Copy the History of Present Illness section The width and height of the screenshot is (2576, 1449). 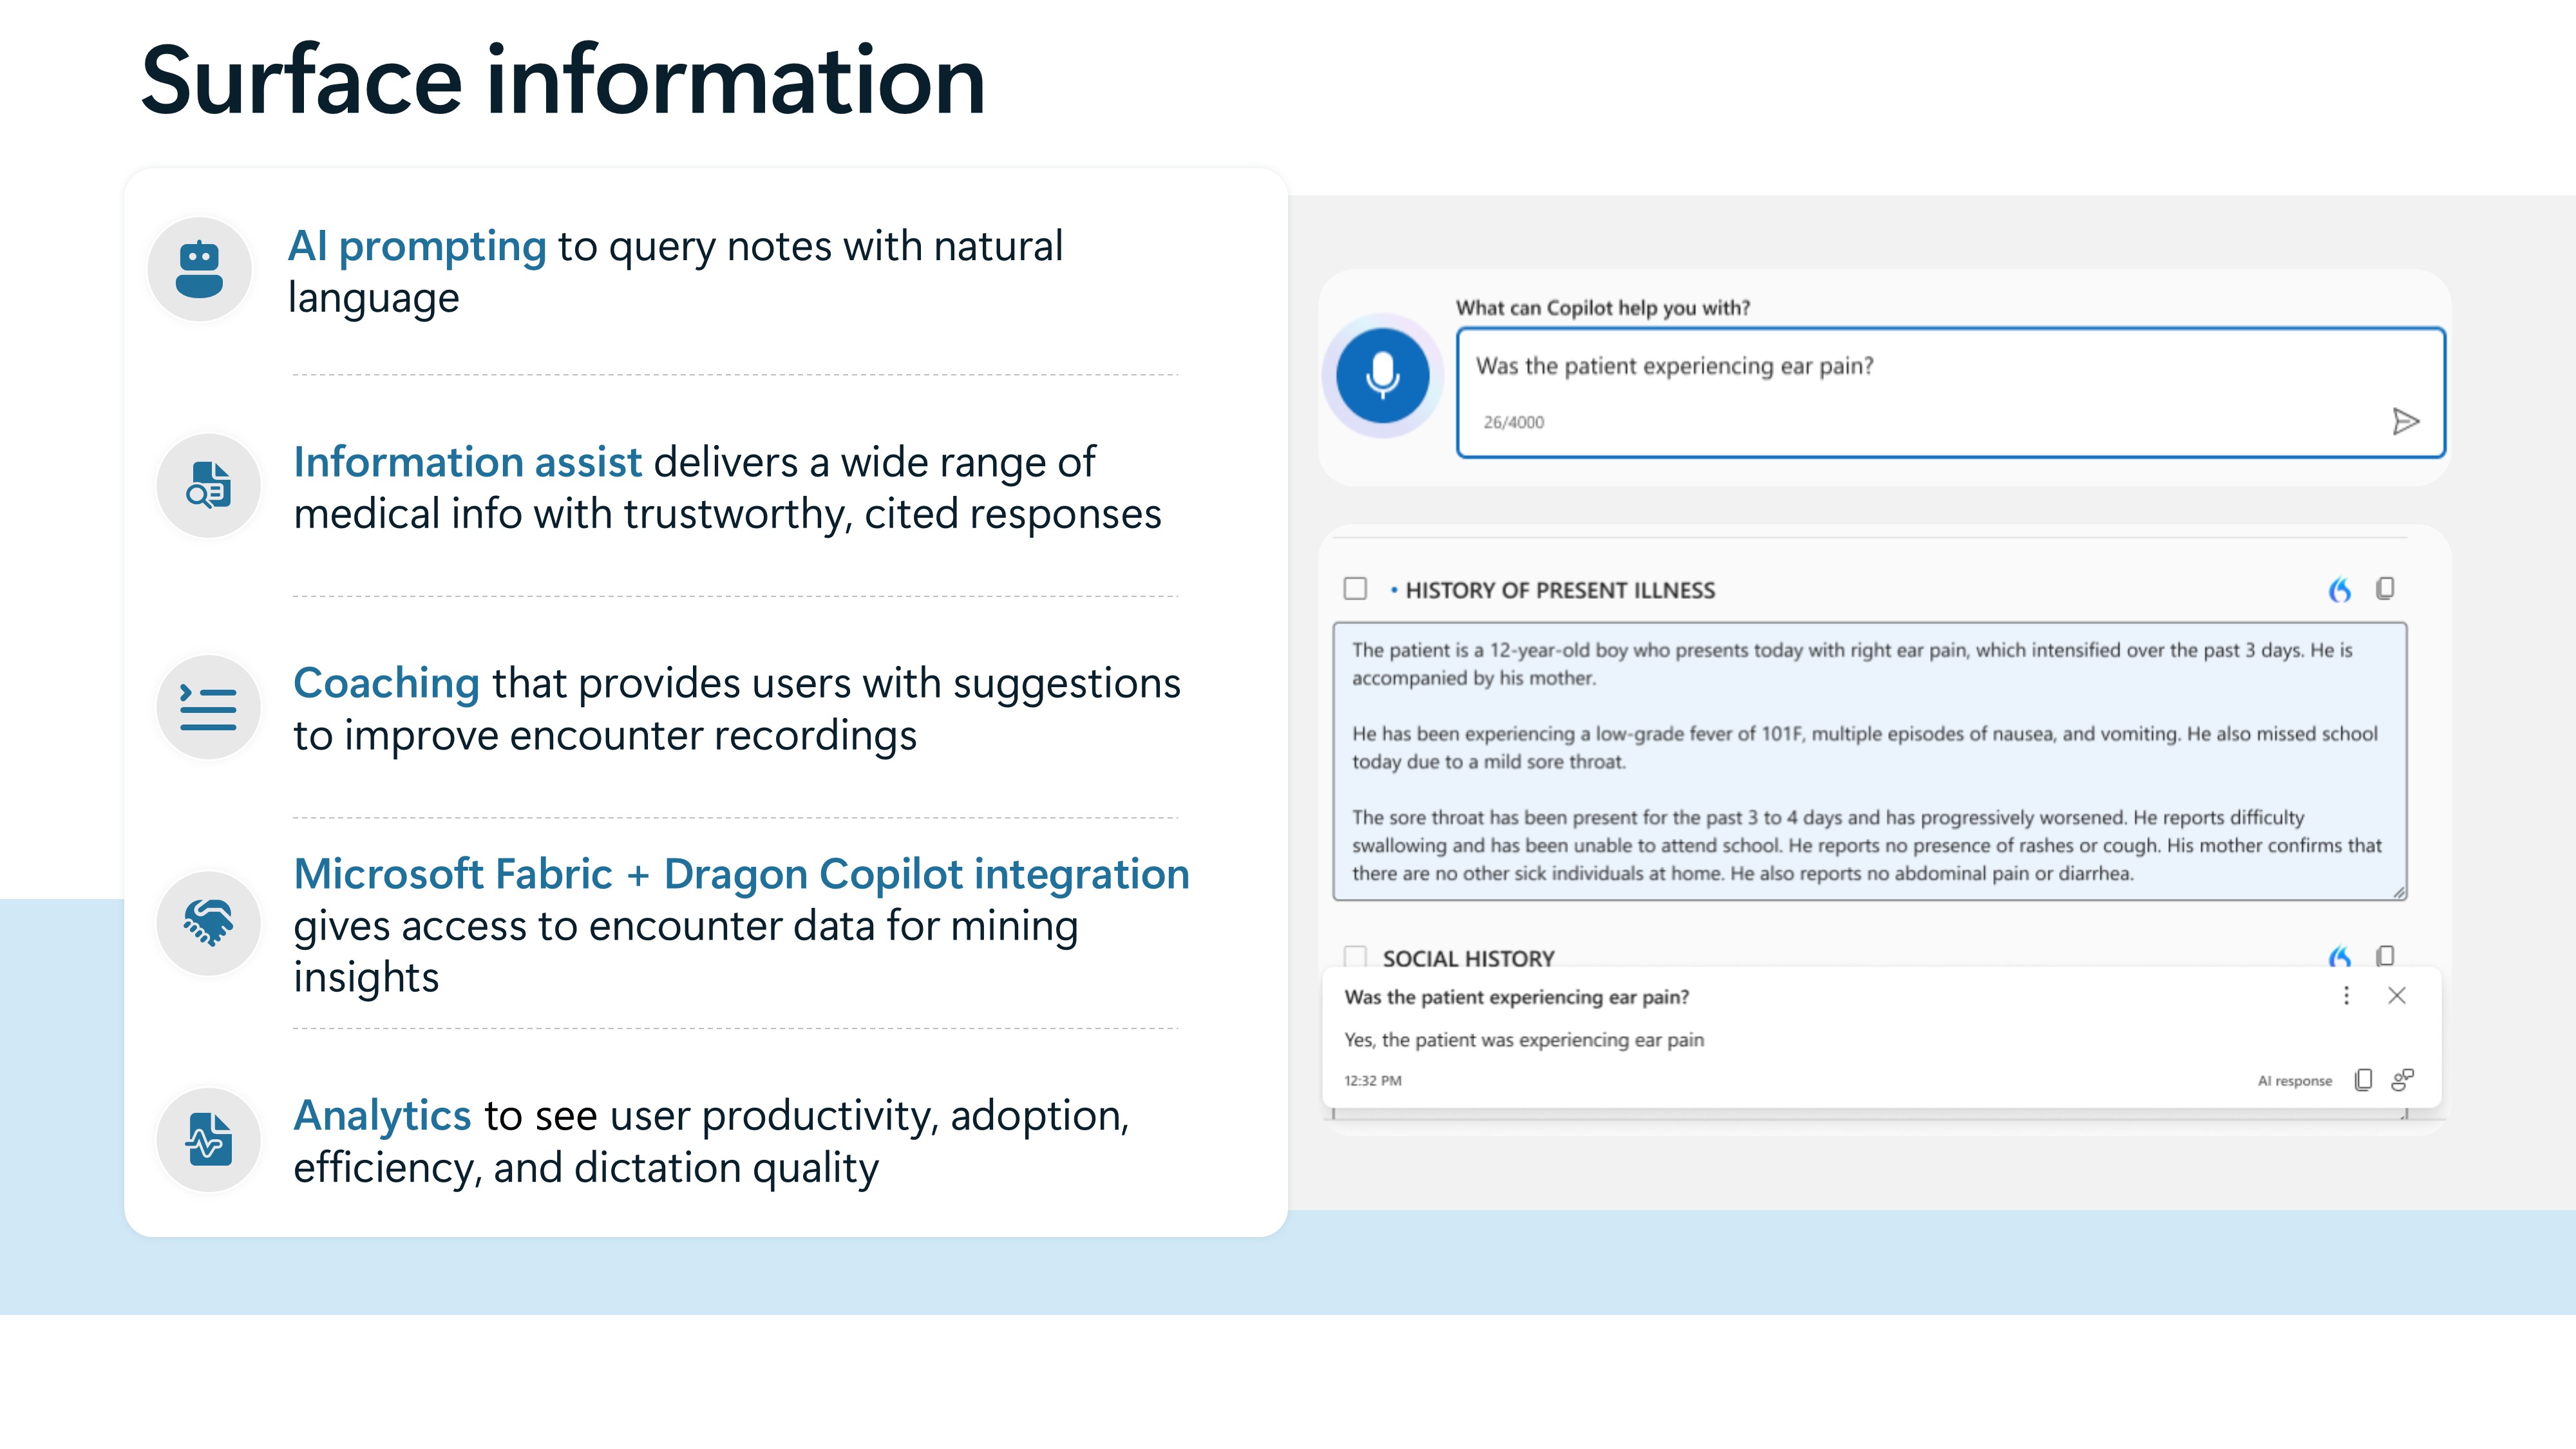2385,588
